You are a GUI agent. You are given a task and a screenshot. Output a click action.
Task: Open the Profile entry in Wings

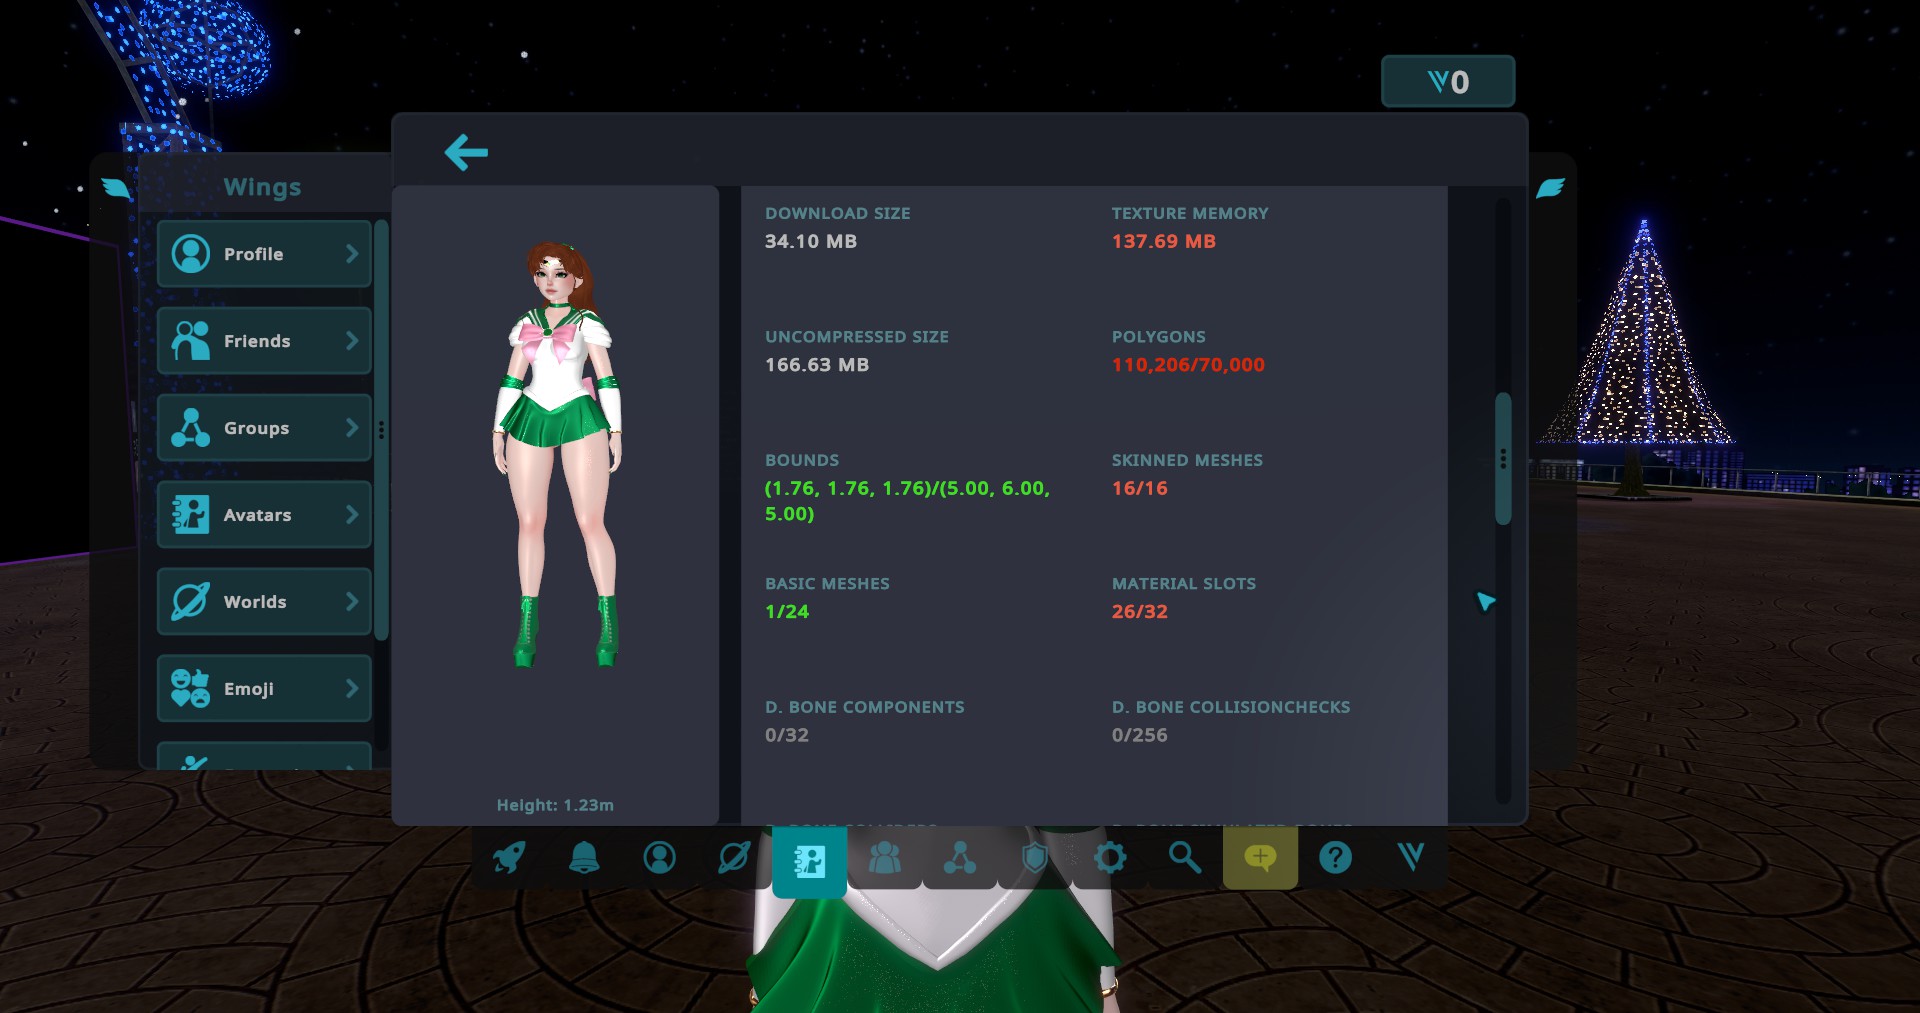264,254
